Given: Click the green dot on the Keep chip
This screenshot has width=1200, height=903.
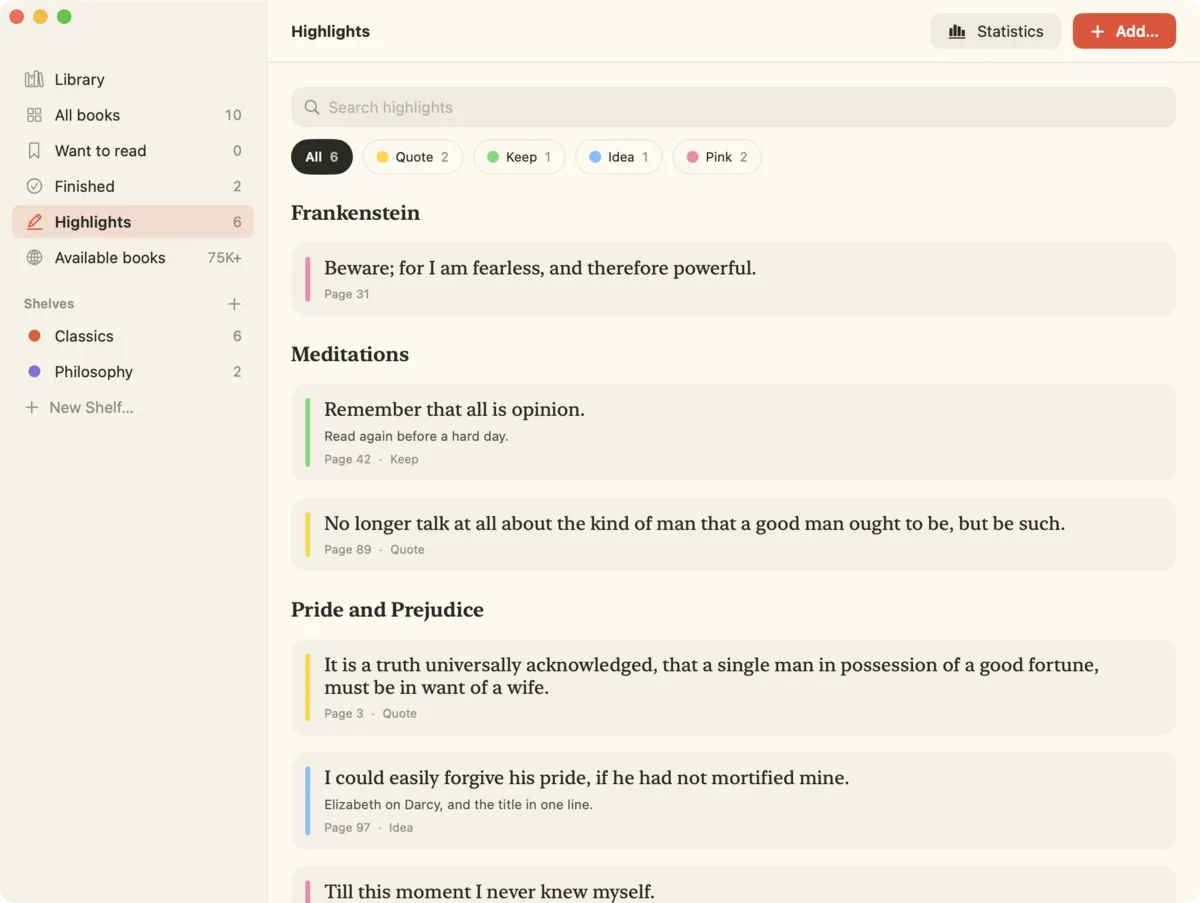Looking at the screenshot, I should pyautogui.click(x=493, y=157).
